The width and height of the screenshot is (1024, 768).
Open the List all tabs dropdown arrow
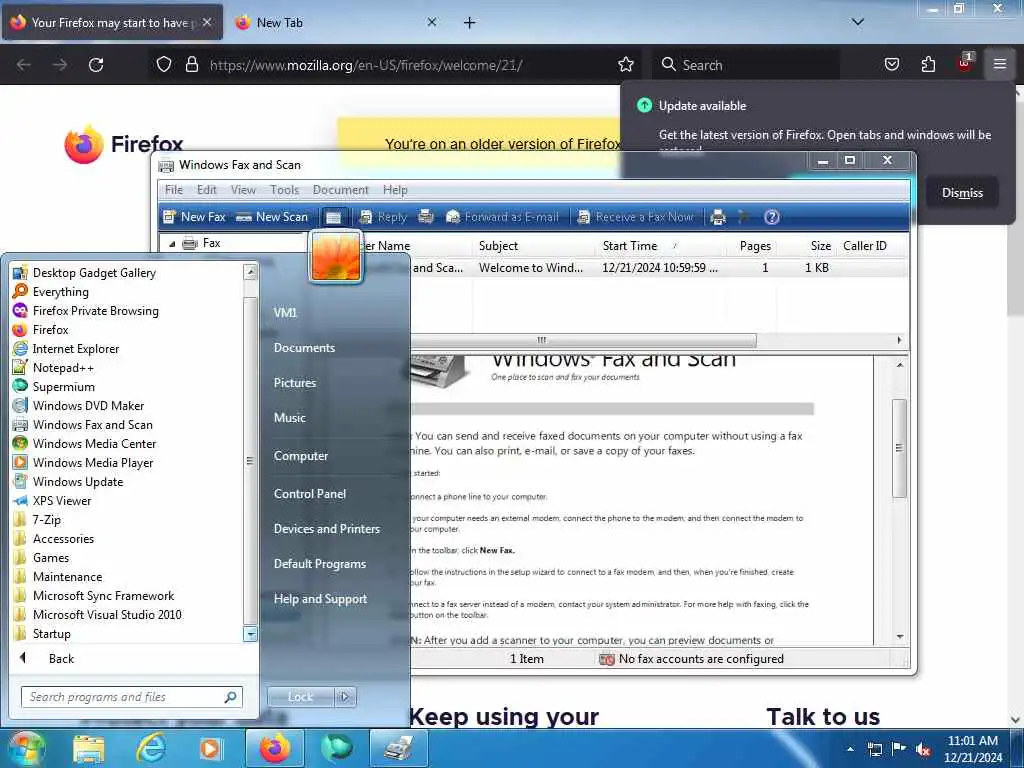click(x=857, y=22)
